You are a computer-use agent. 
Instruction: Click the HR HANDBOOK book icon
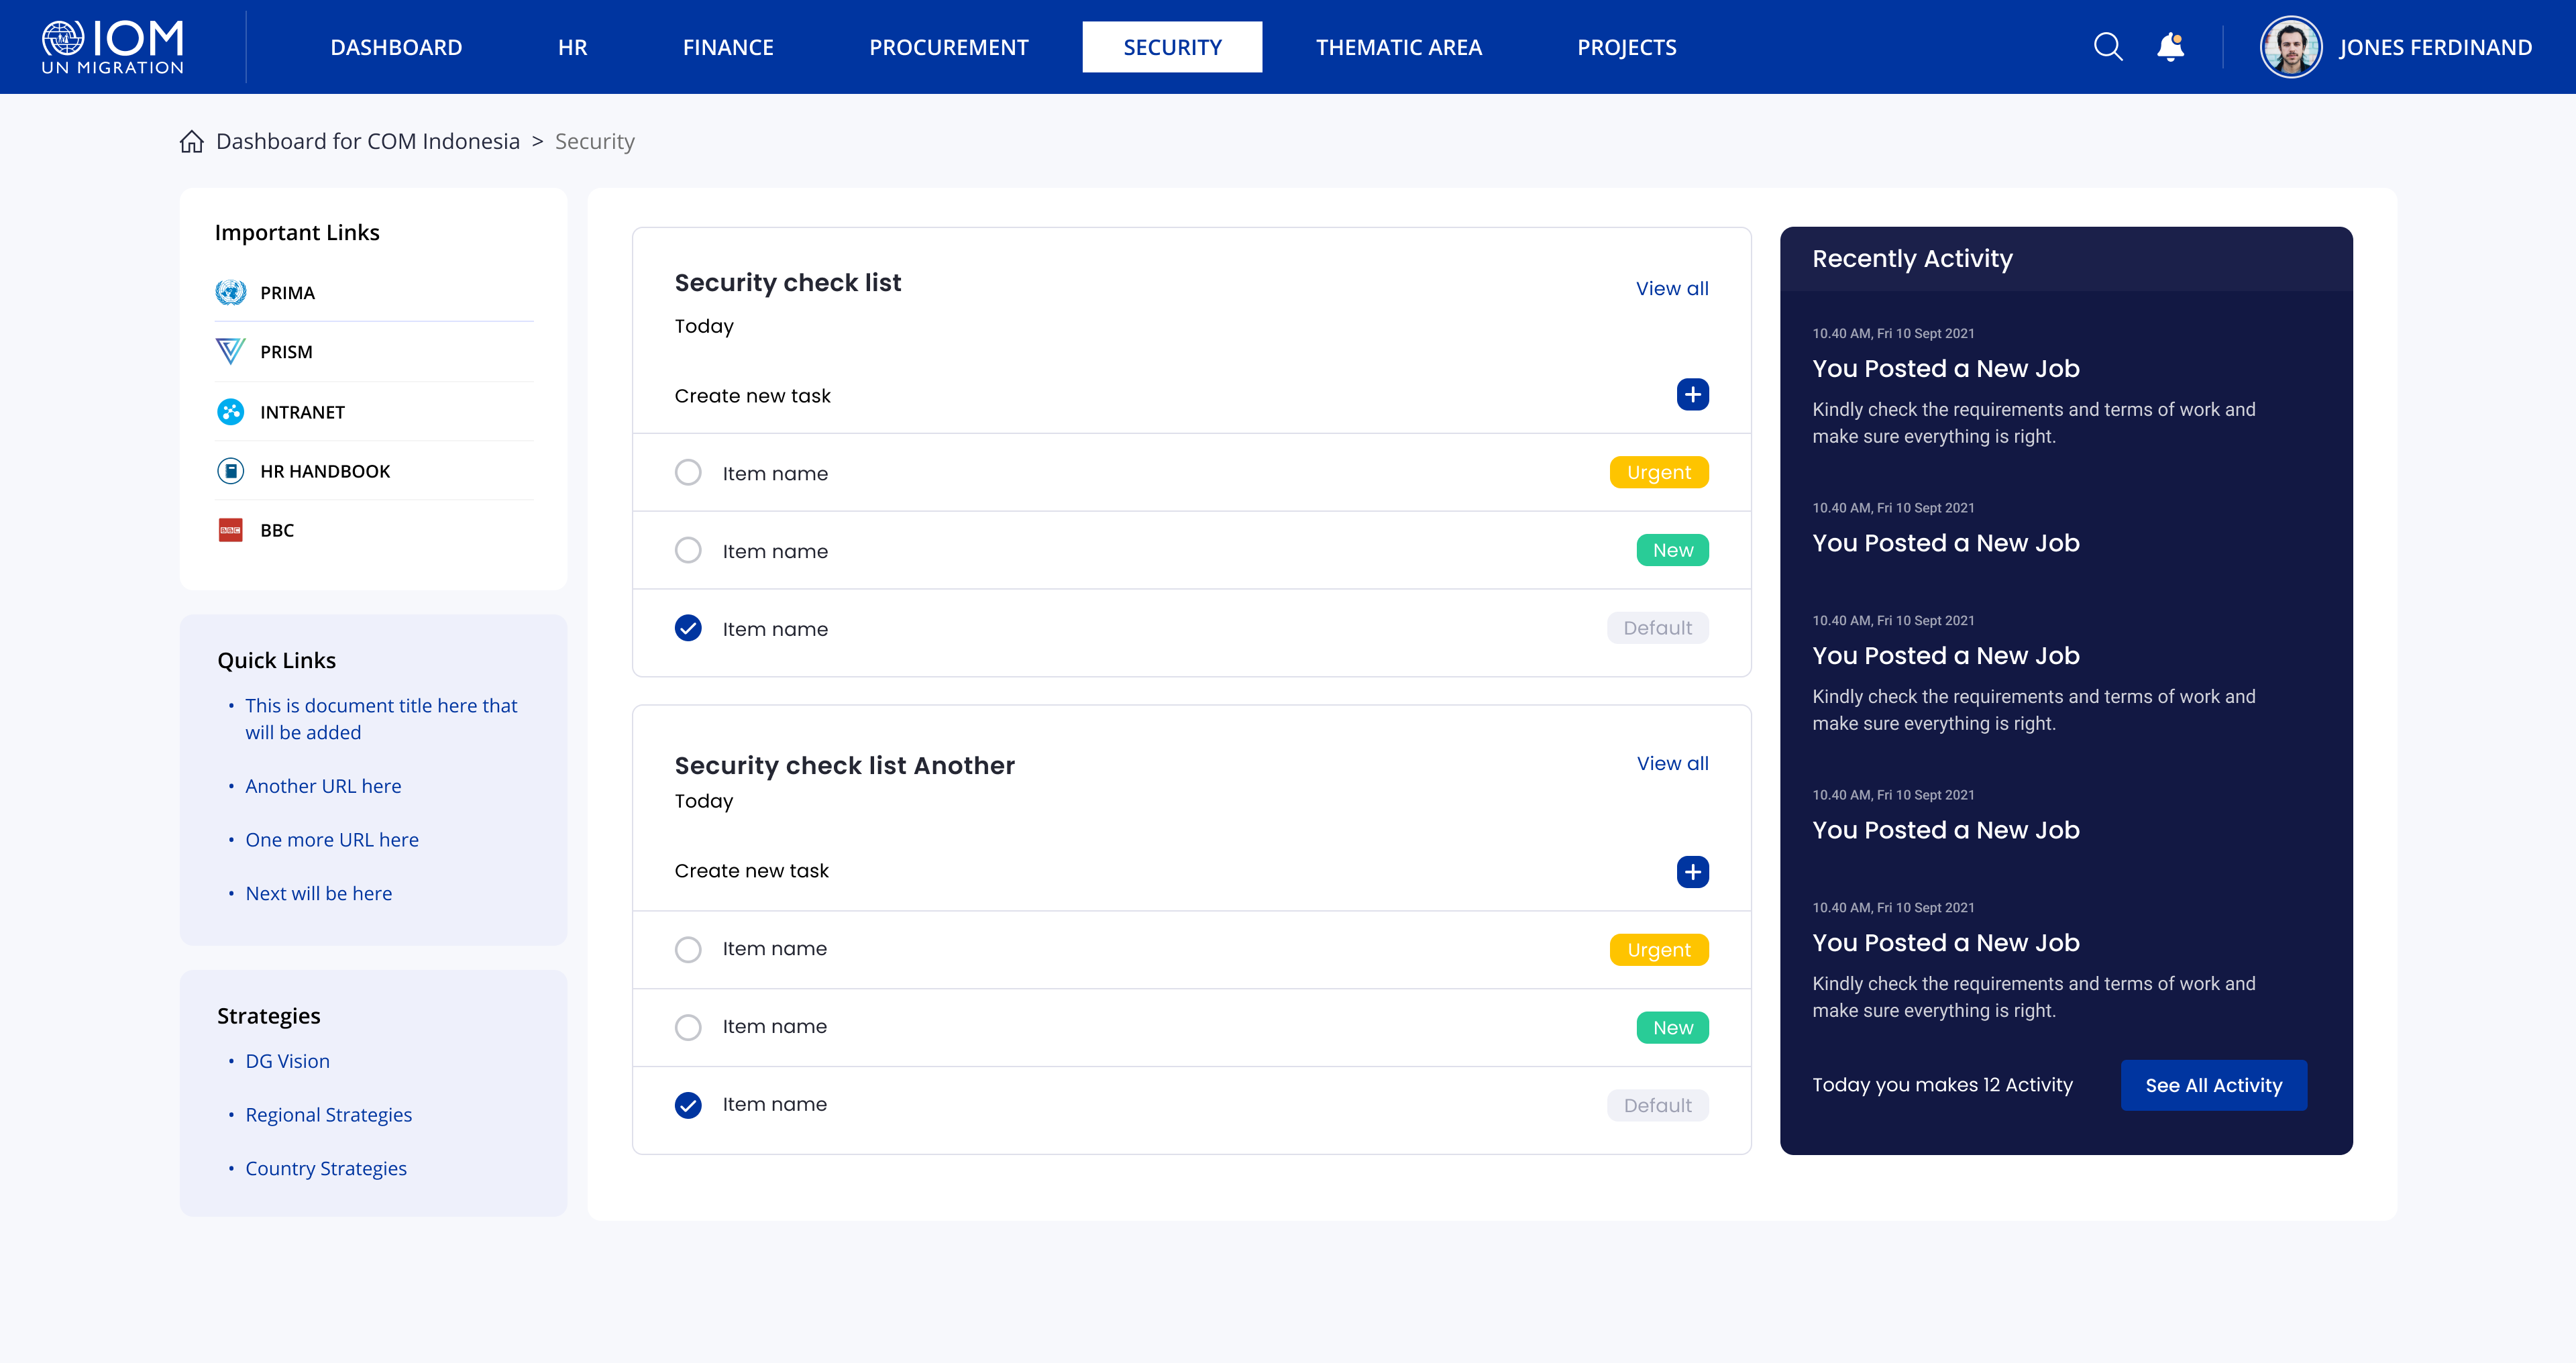coord(231,471)
